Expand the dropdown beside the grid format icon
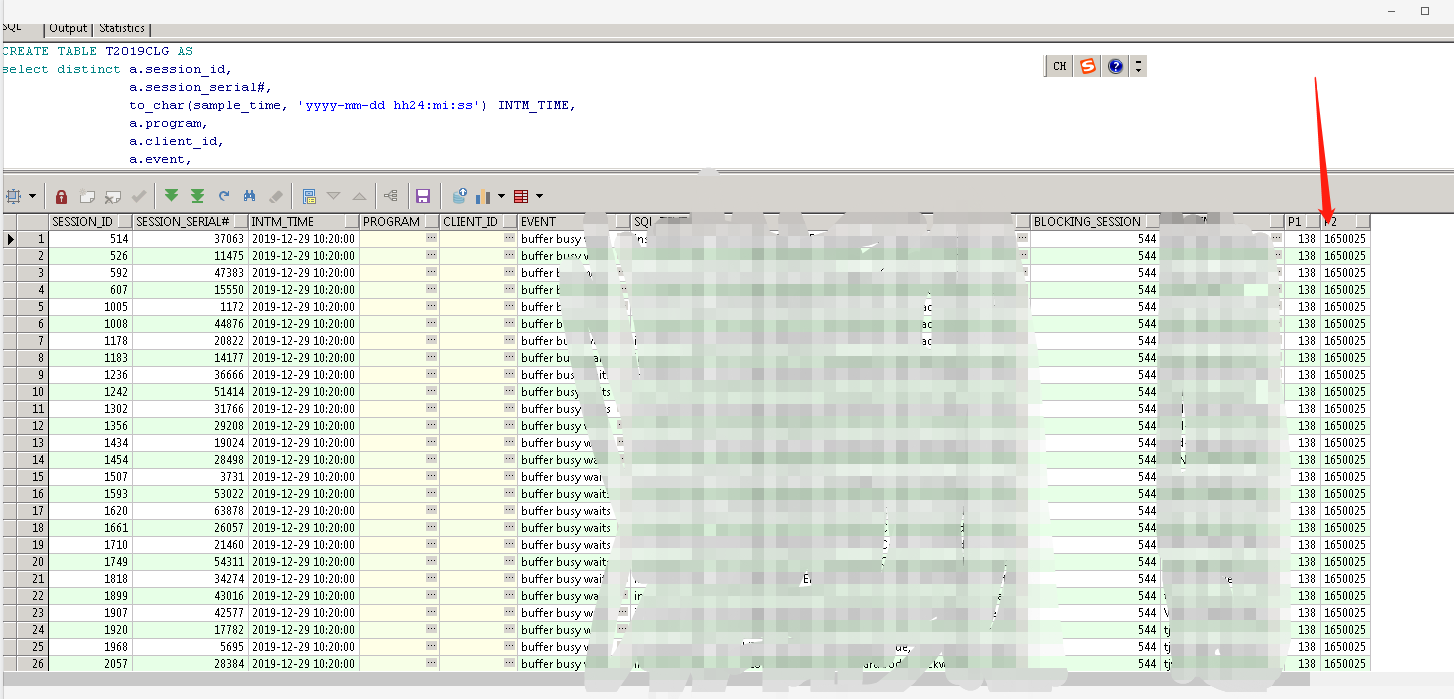 click(540, 196)
